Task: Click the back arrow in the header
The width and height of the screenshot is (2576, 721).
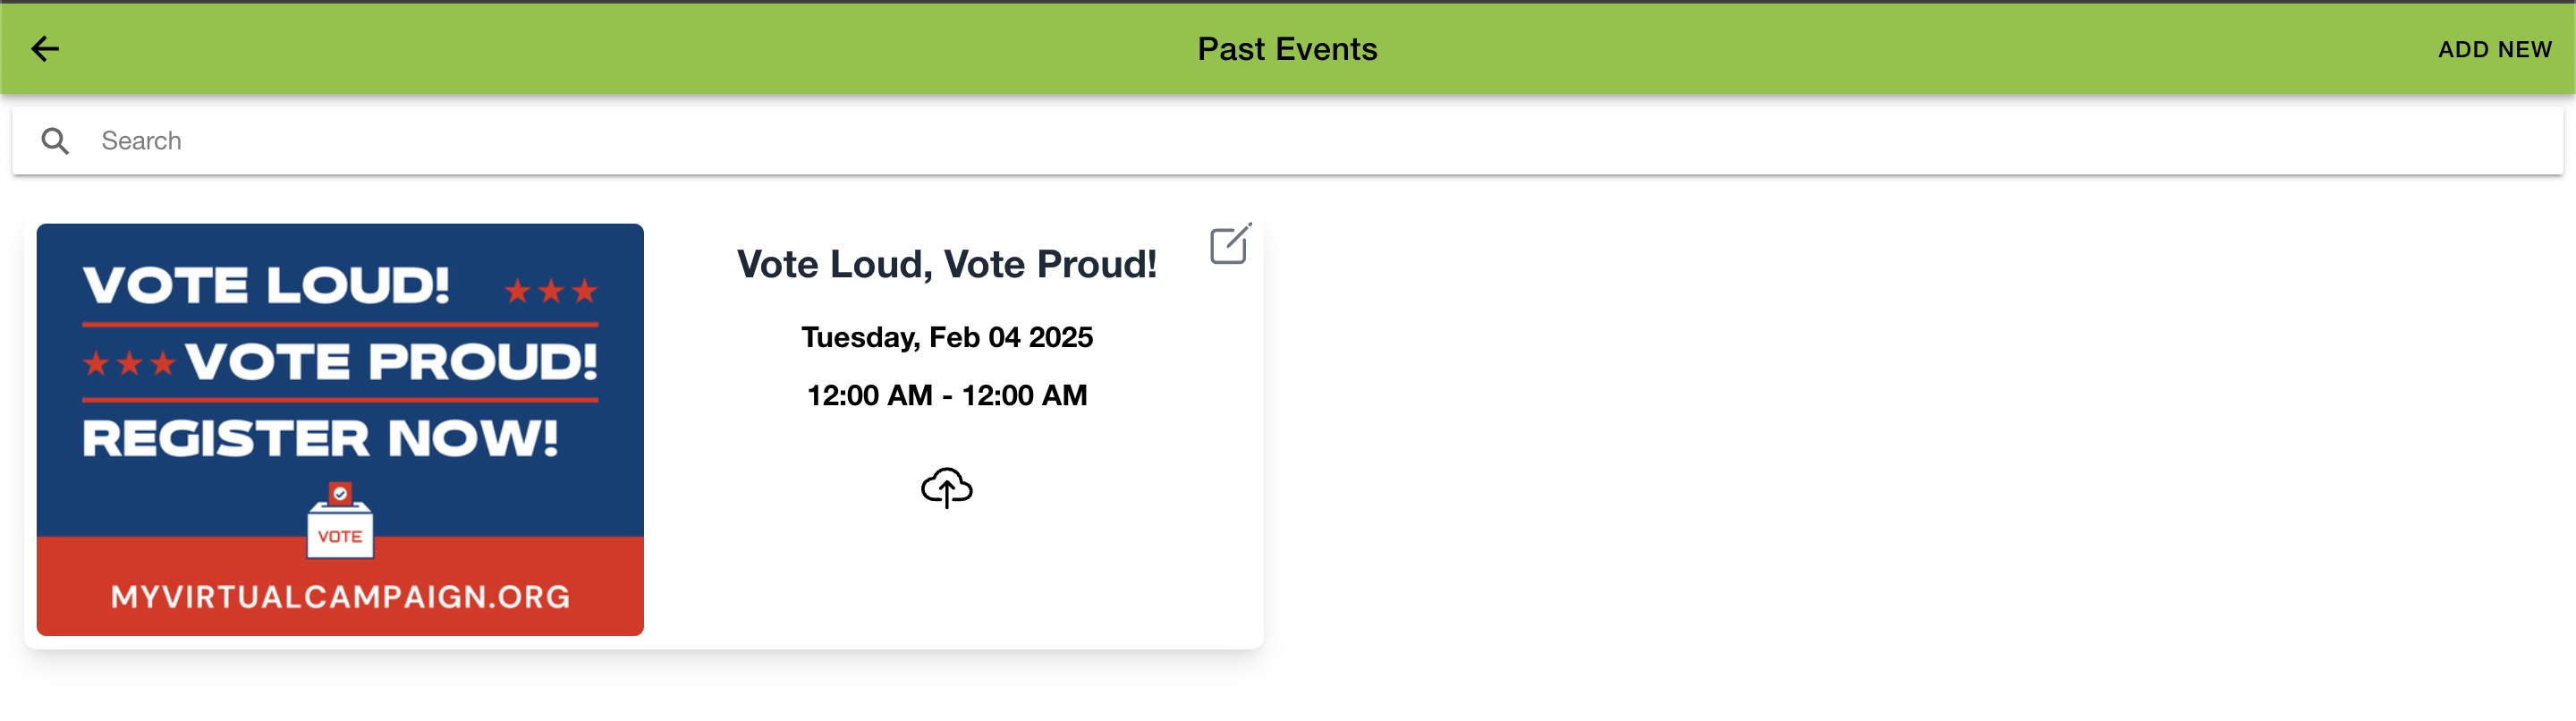Action: 45,49
